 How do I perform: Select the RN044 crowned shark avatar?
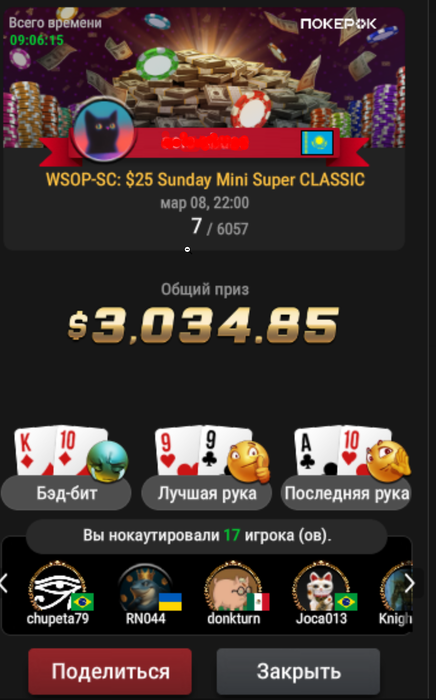[145, 588]
